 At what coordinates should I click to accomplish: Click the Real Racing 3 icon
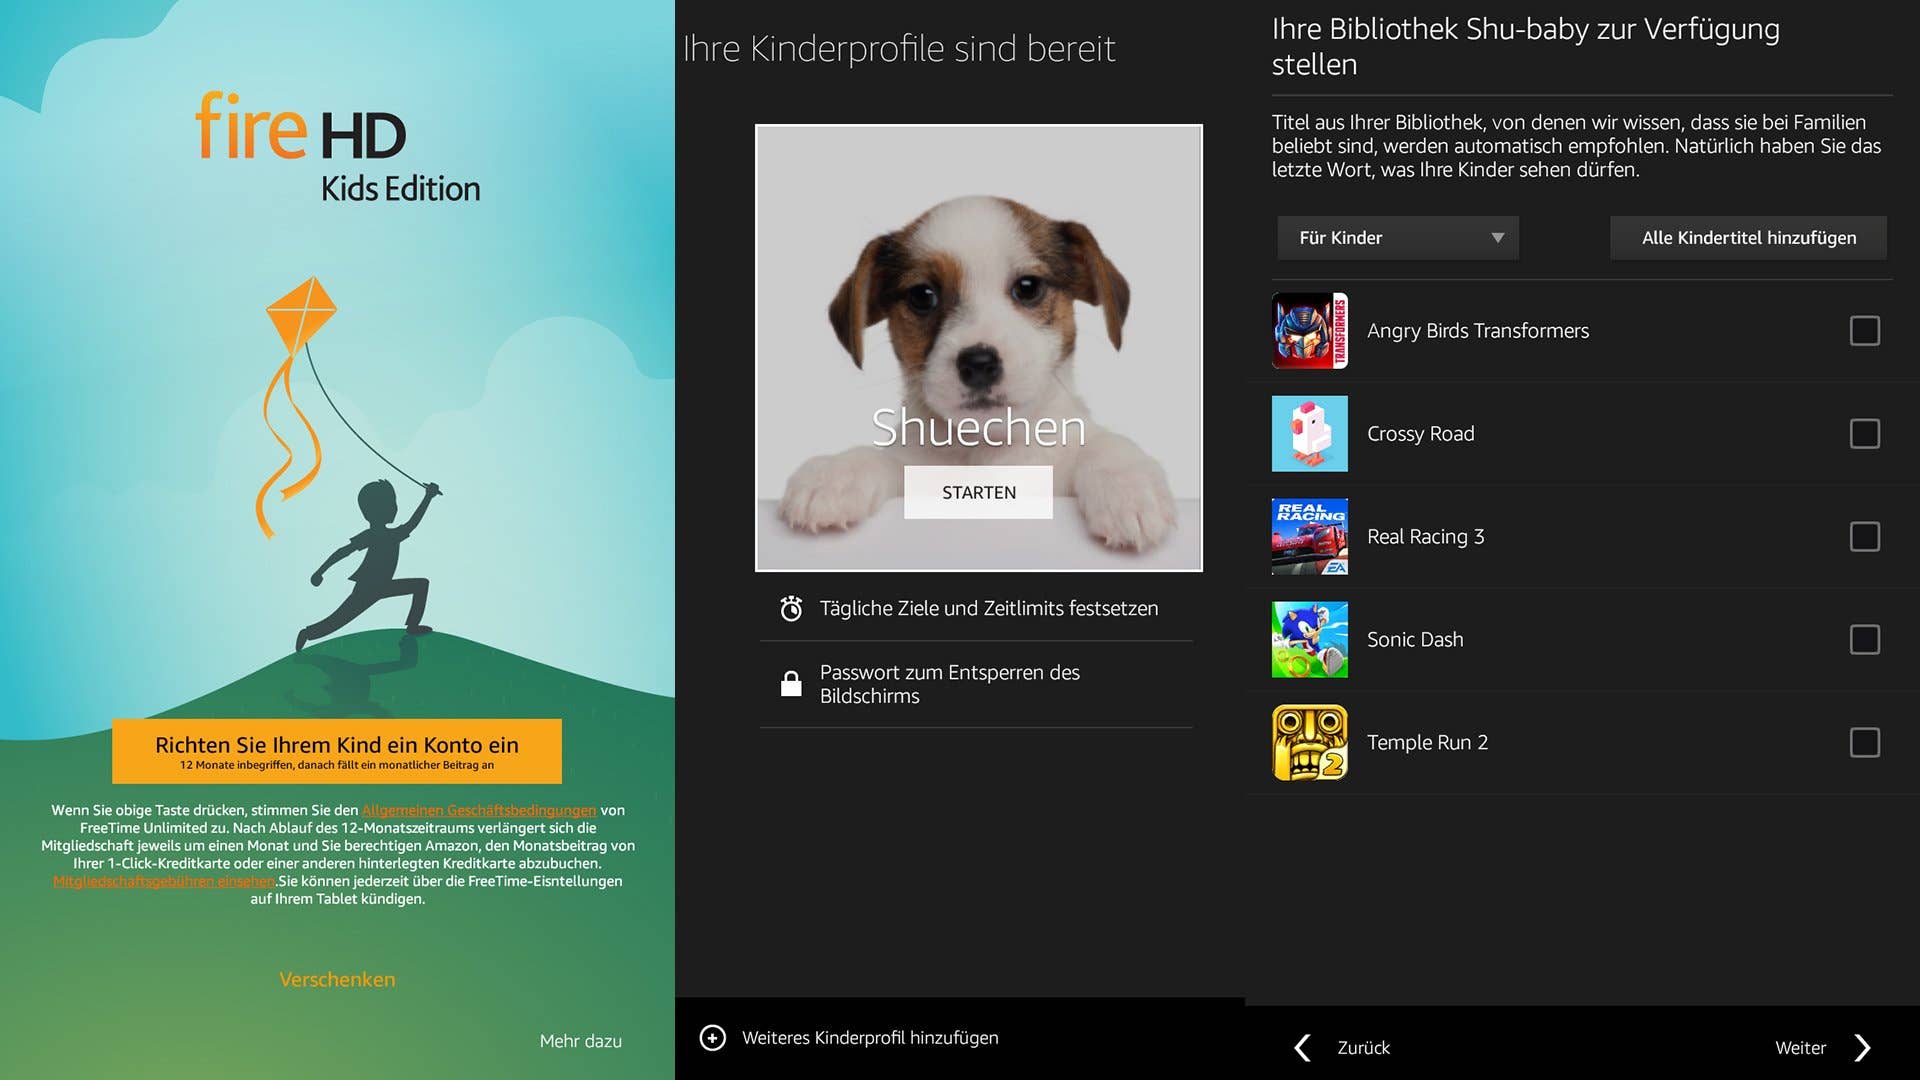point(1308,536)
